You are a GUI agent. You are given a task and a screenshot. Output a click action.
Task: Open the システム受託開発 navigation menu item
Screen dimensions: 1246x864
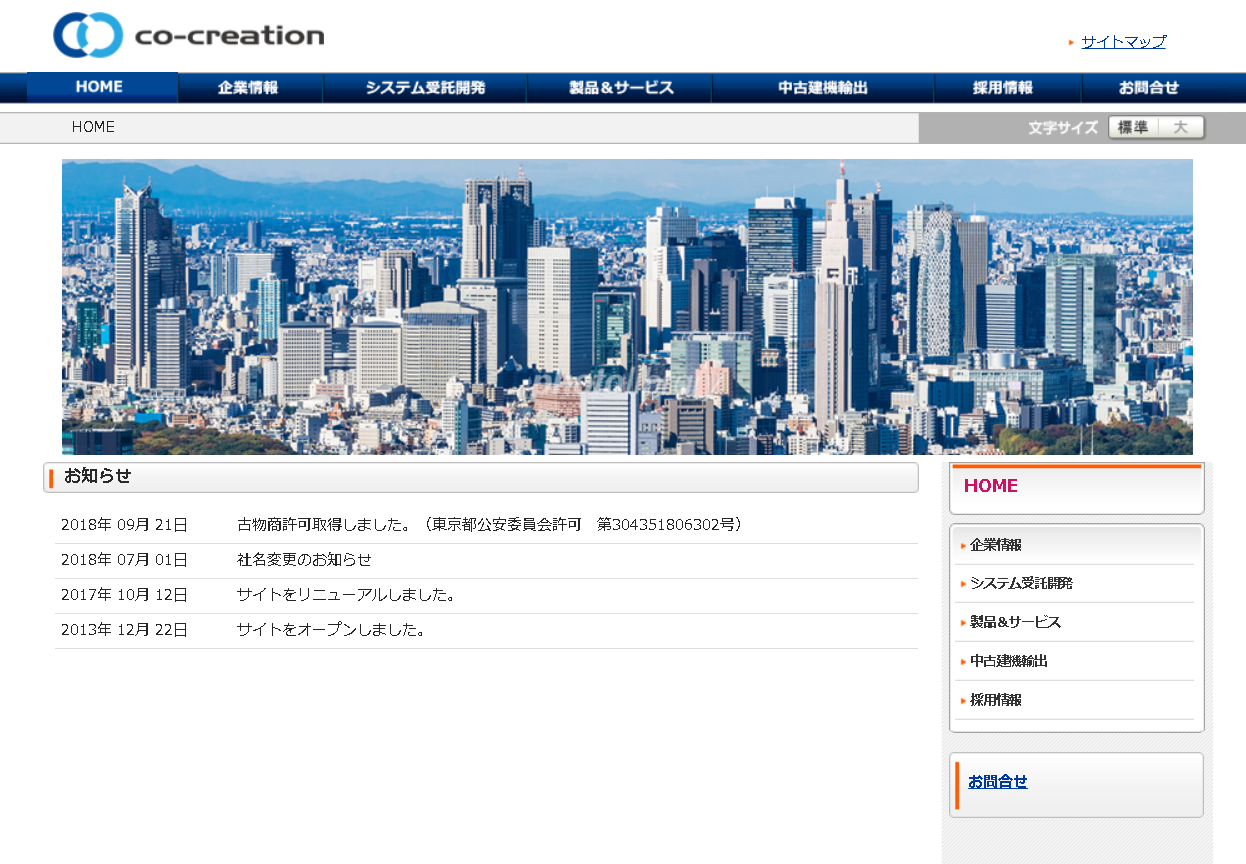point(424,87)
